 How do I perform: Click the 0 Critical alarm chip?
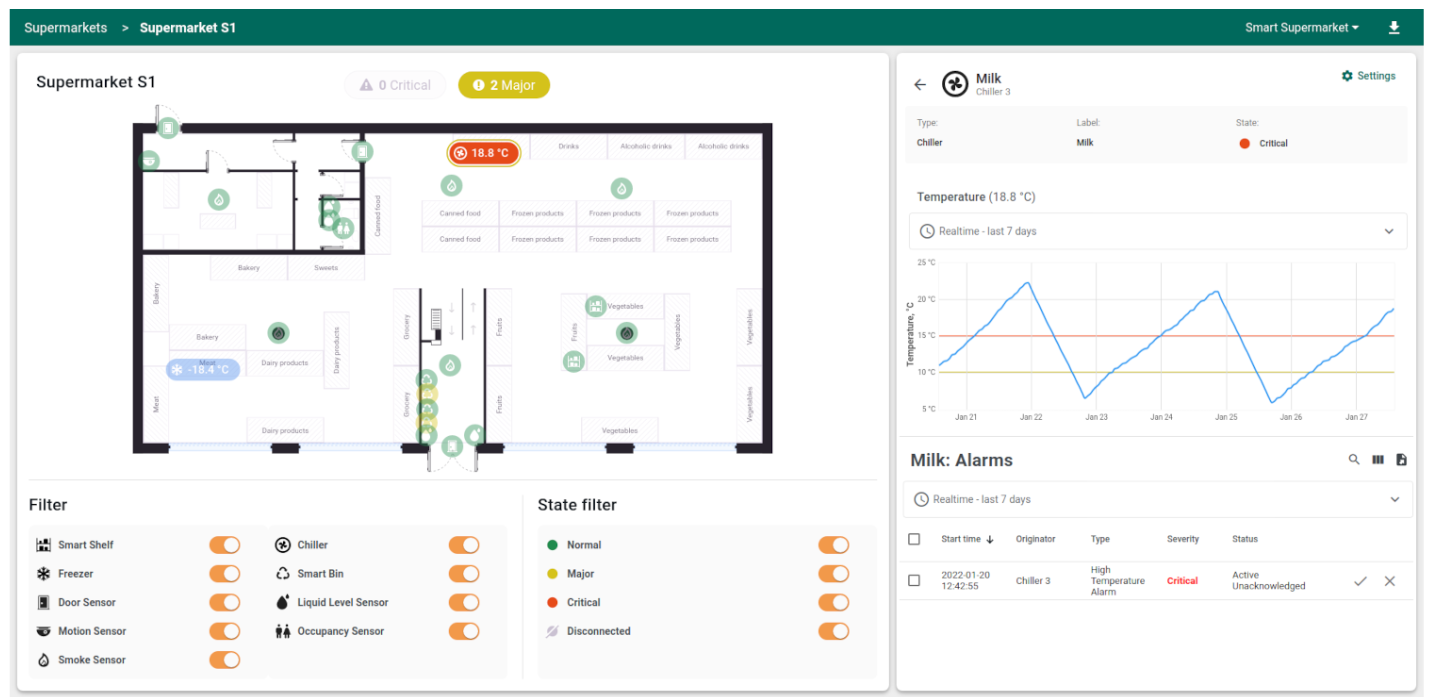(x=395, y=85)
